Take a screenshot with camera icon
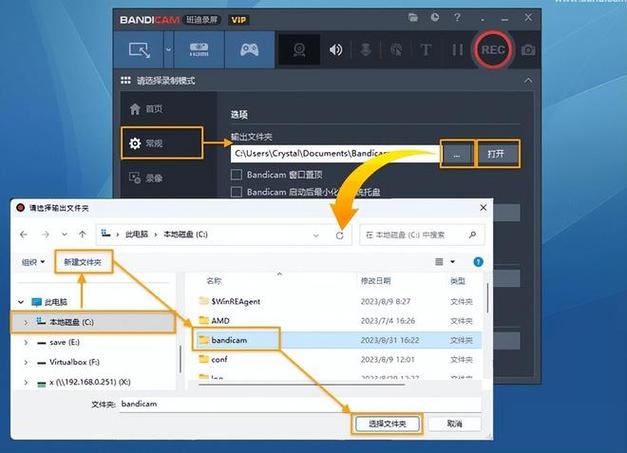Image resolution: width=627 pixels, height=453 pixels. coord(528,50)
